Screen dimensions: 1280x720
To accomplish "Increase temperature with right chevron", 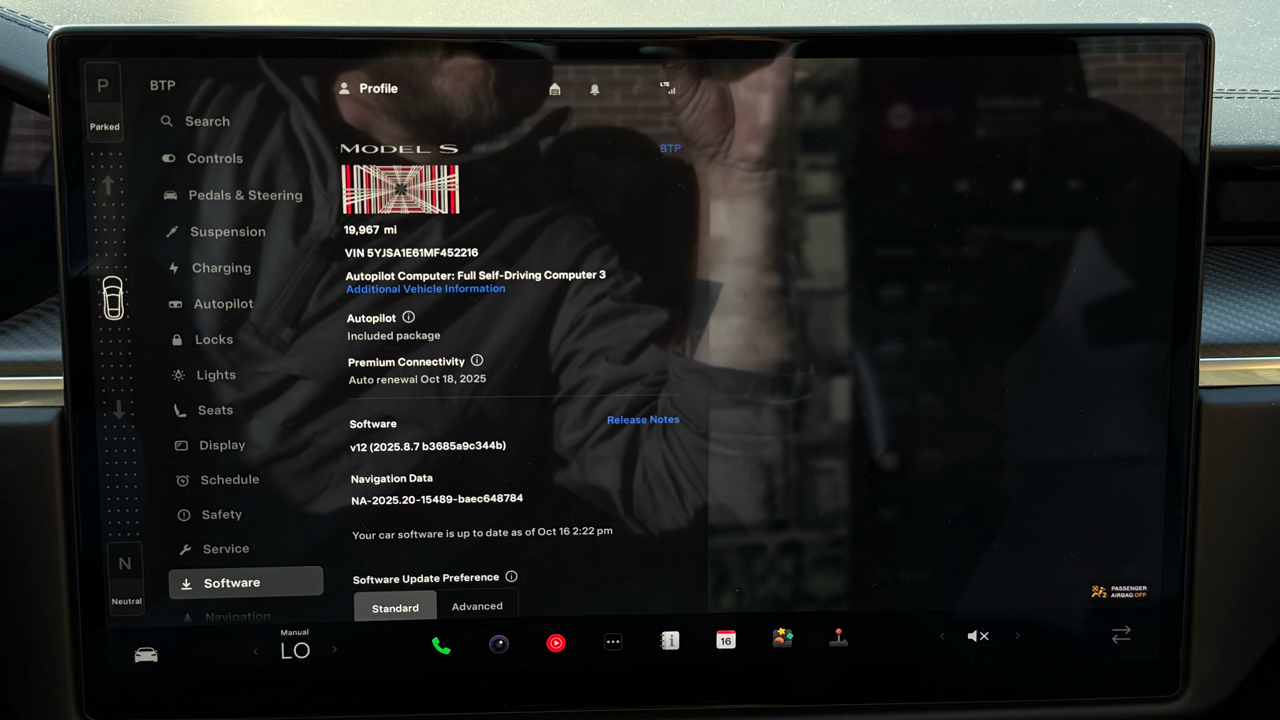I will [x=334, y=650].
